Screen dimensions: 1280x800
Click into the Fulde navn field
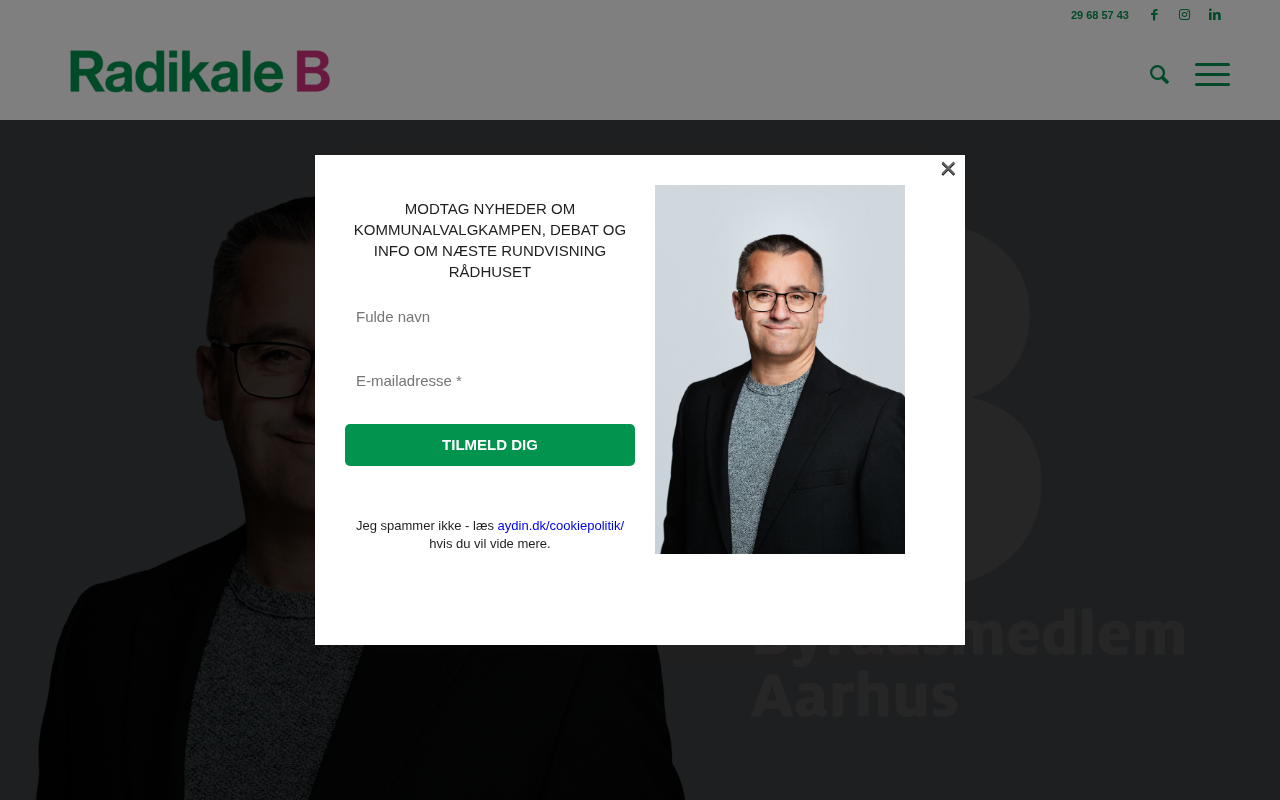(x=490, y=317)
